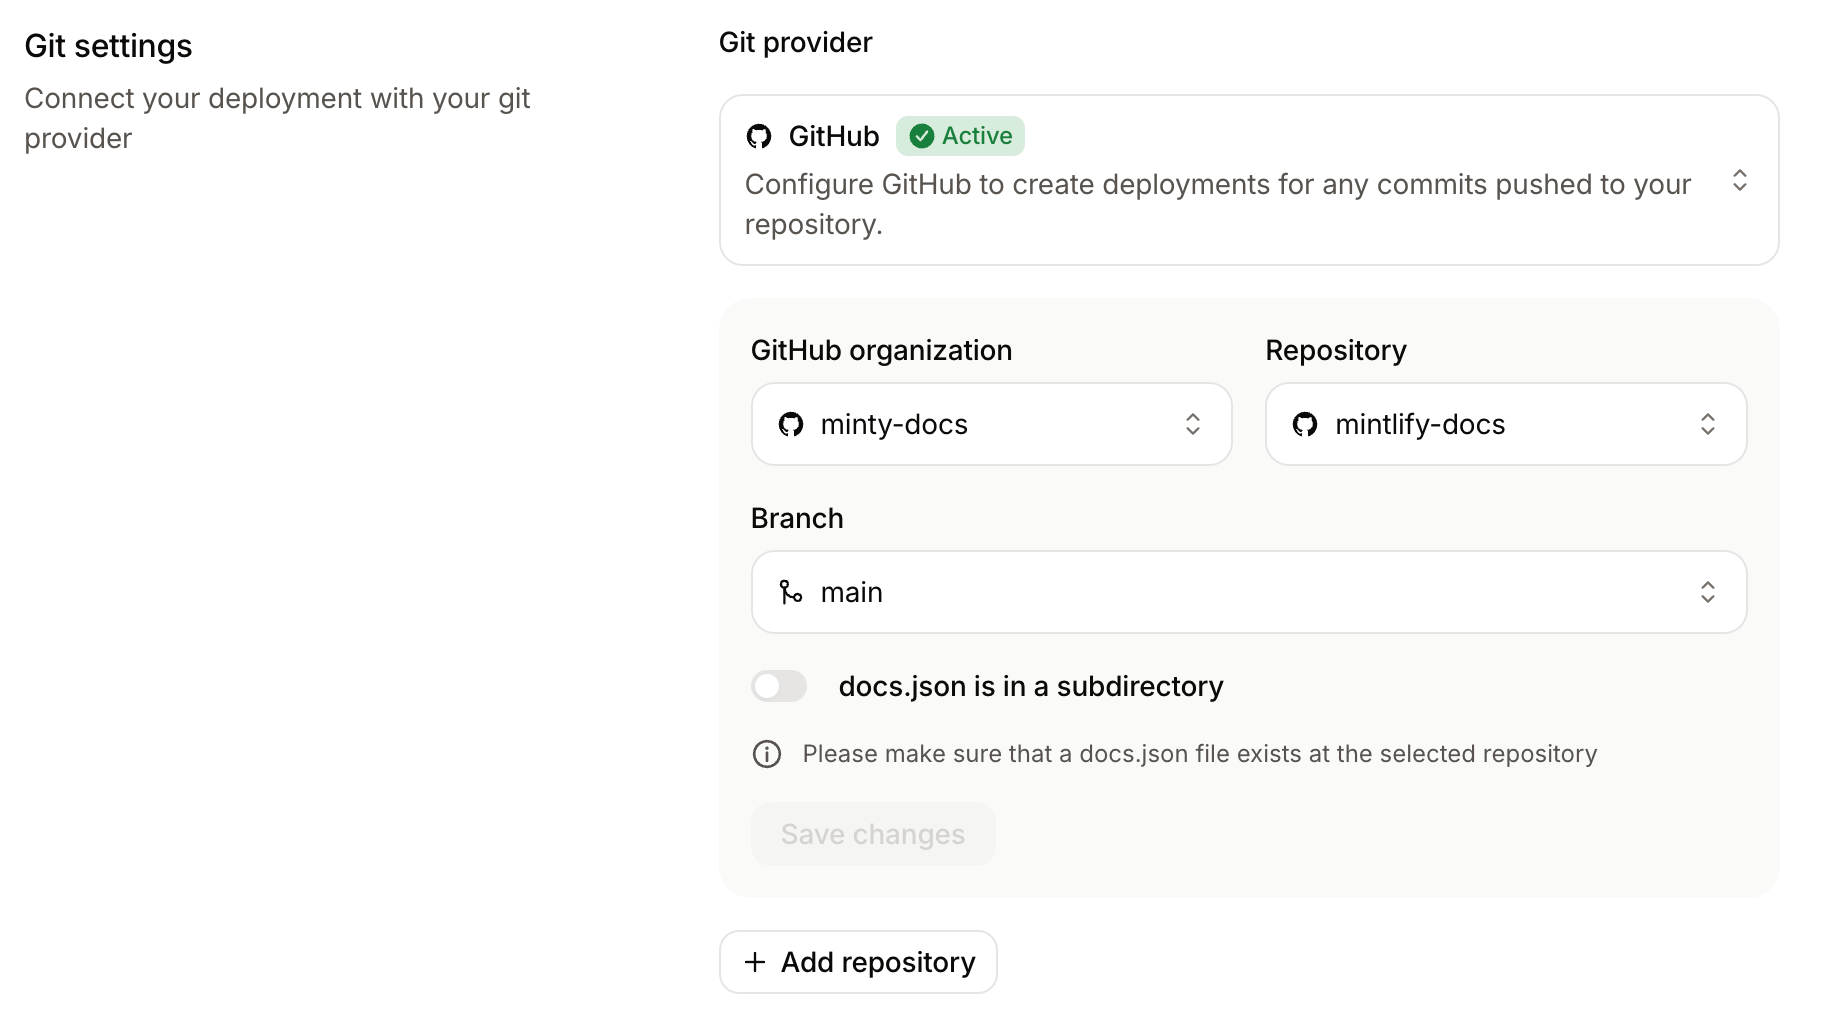Click "Configure GitHub to create deployments" description
Screen dimensions: 1827x1031
1218,204
